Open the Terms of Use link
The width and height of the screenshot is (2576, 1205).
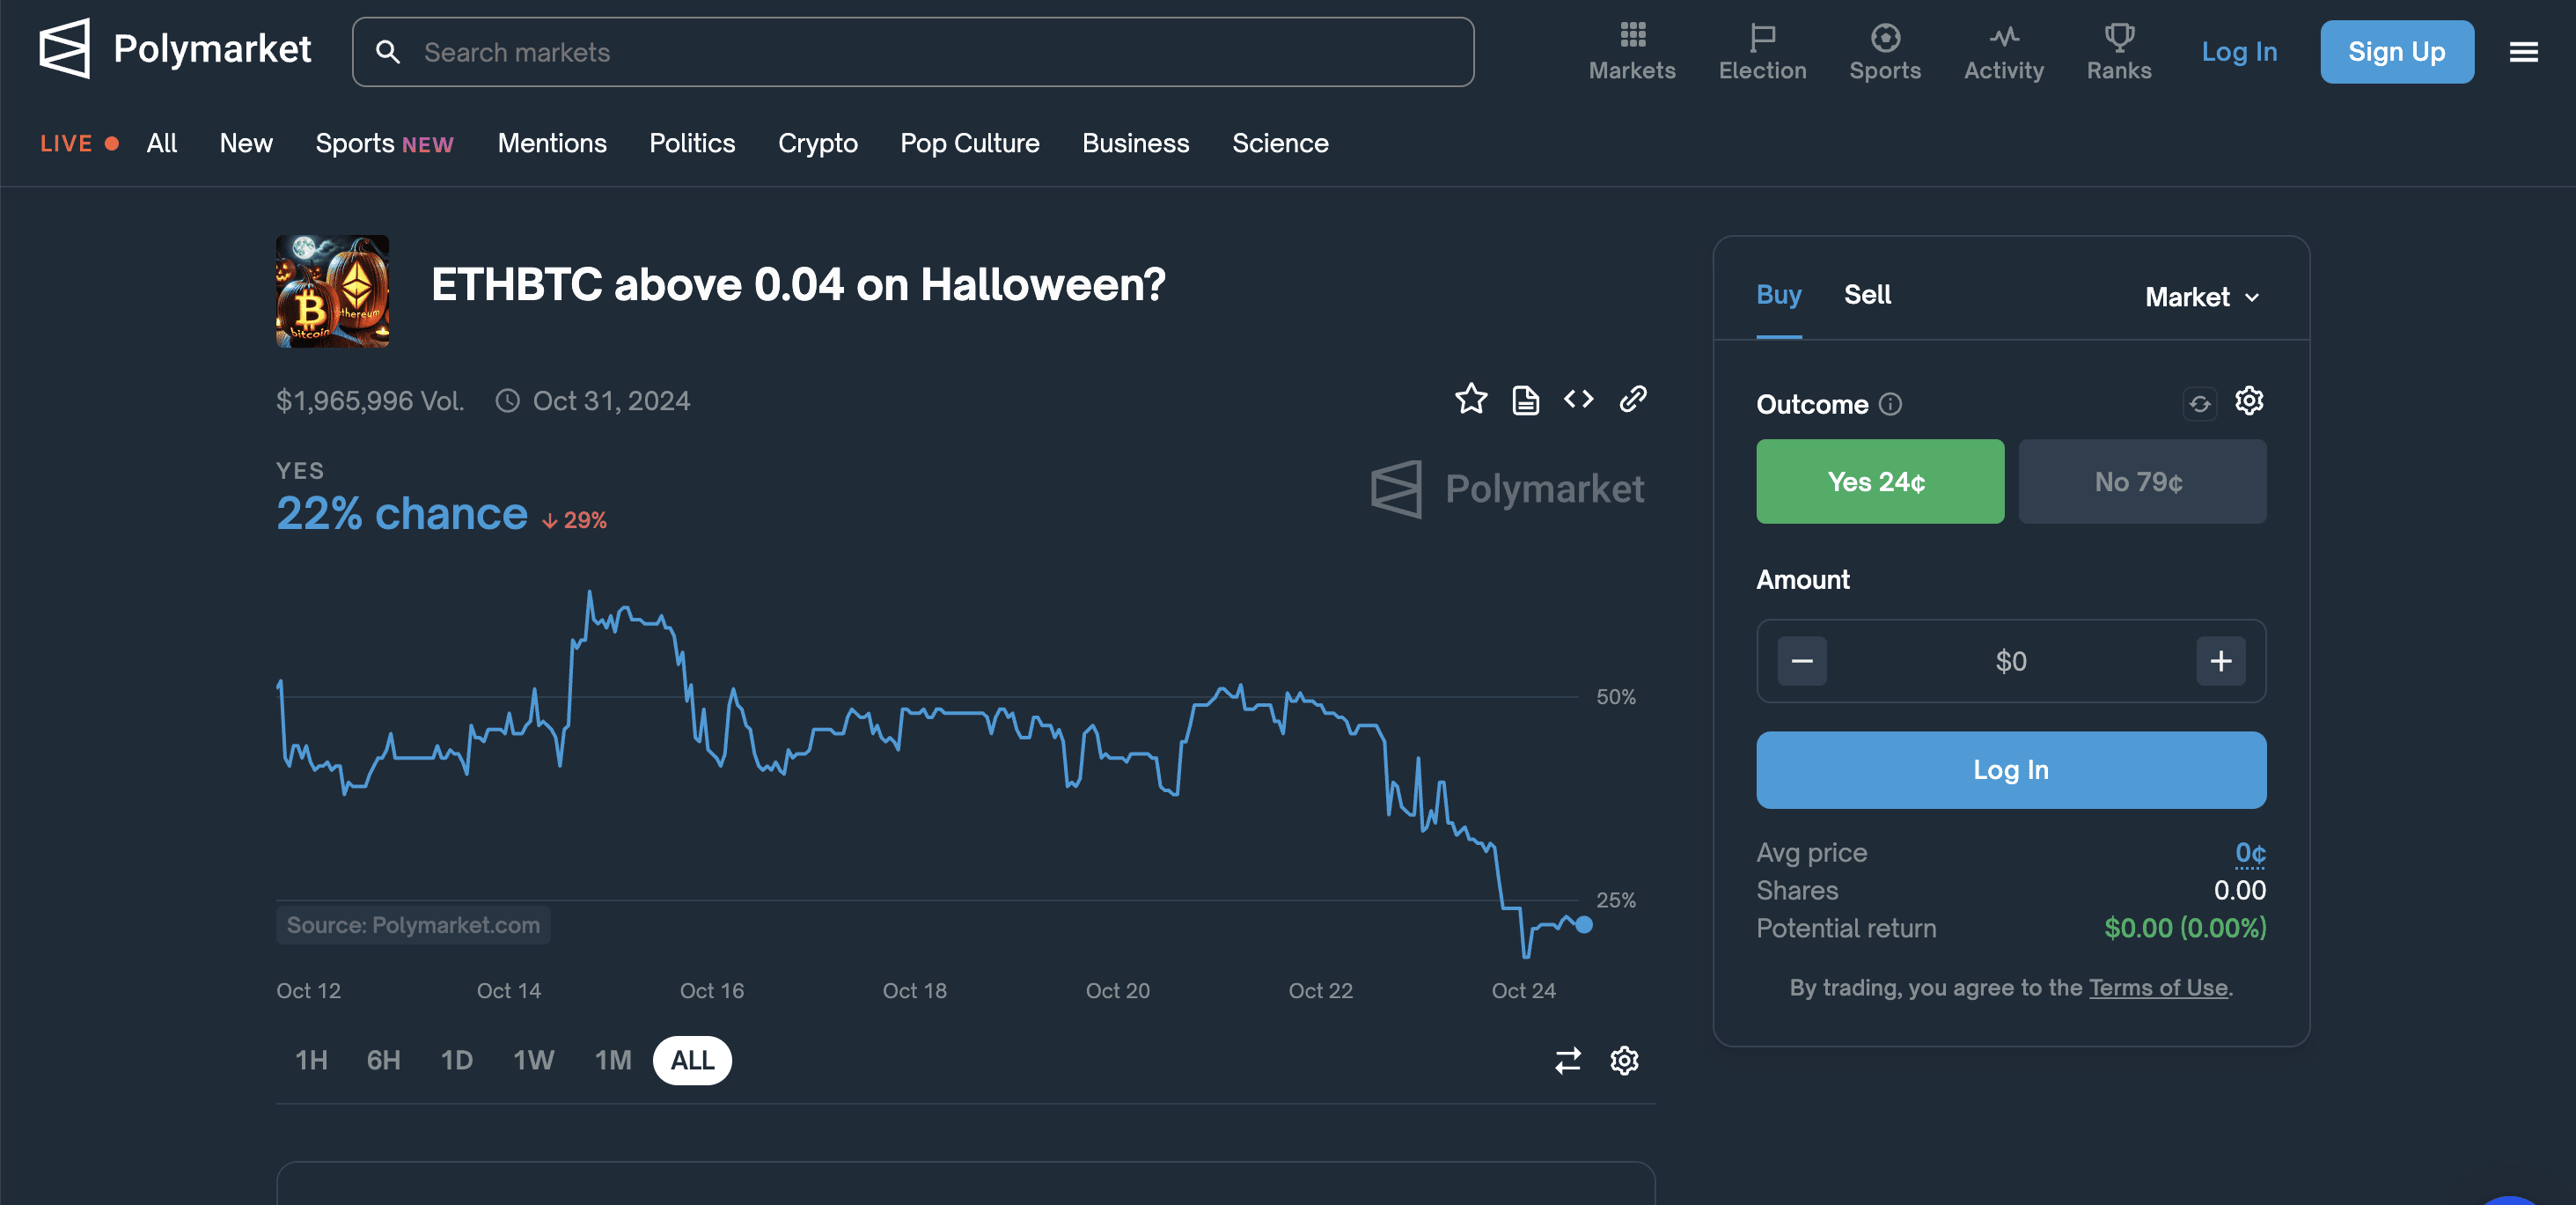(x=2158, y=987)
